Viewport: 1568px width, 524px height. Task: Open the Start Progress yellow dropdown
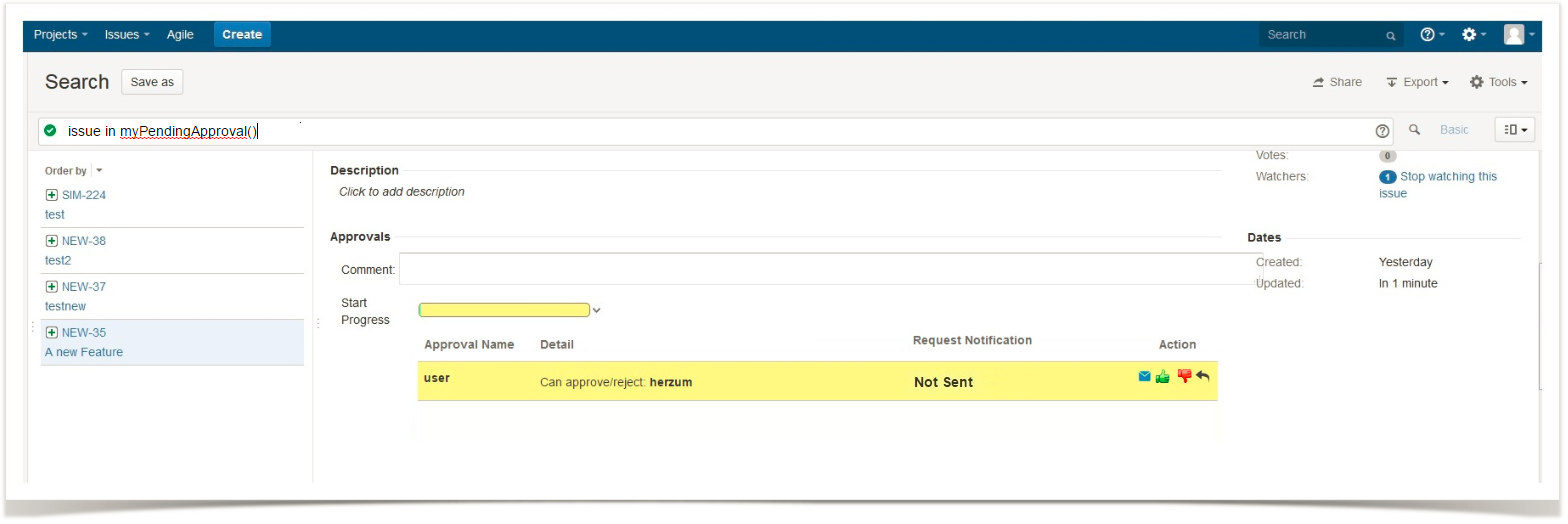pos(510,310)
